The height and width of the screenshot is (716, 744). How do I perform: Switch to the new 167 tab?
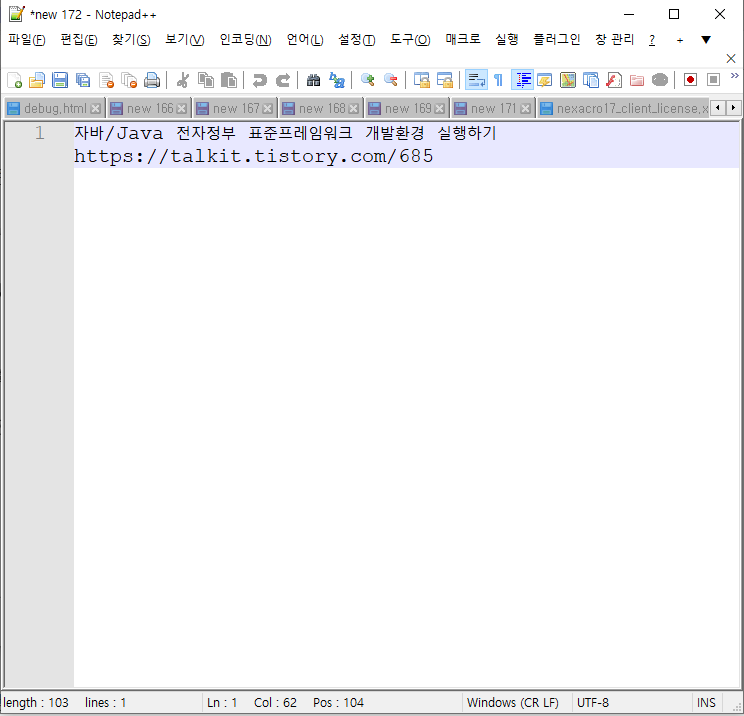(x=235, y=108)
